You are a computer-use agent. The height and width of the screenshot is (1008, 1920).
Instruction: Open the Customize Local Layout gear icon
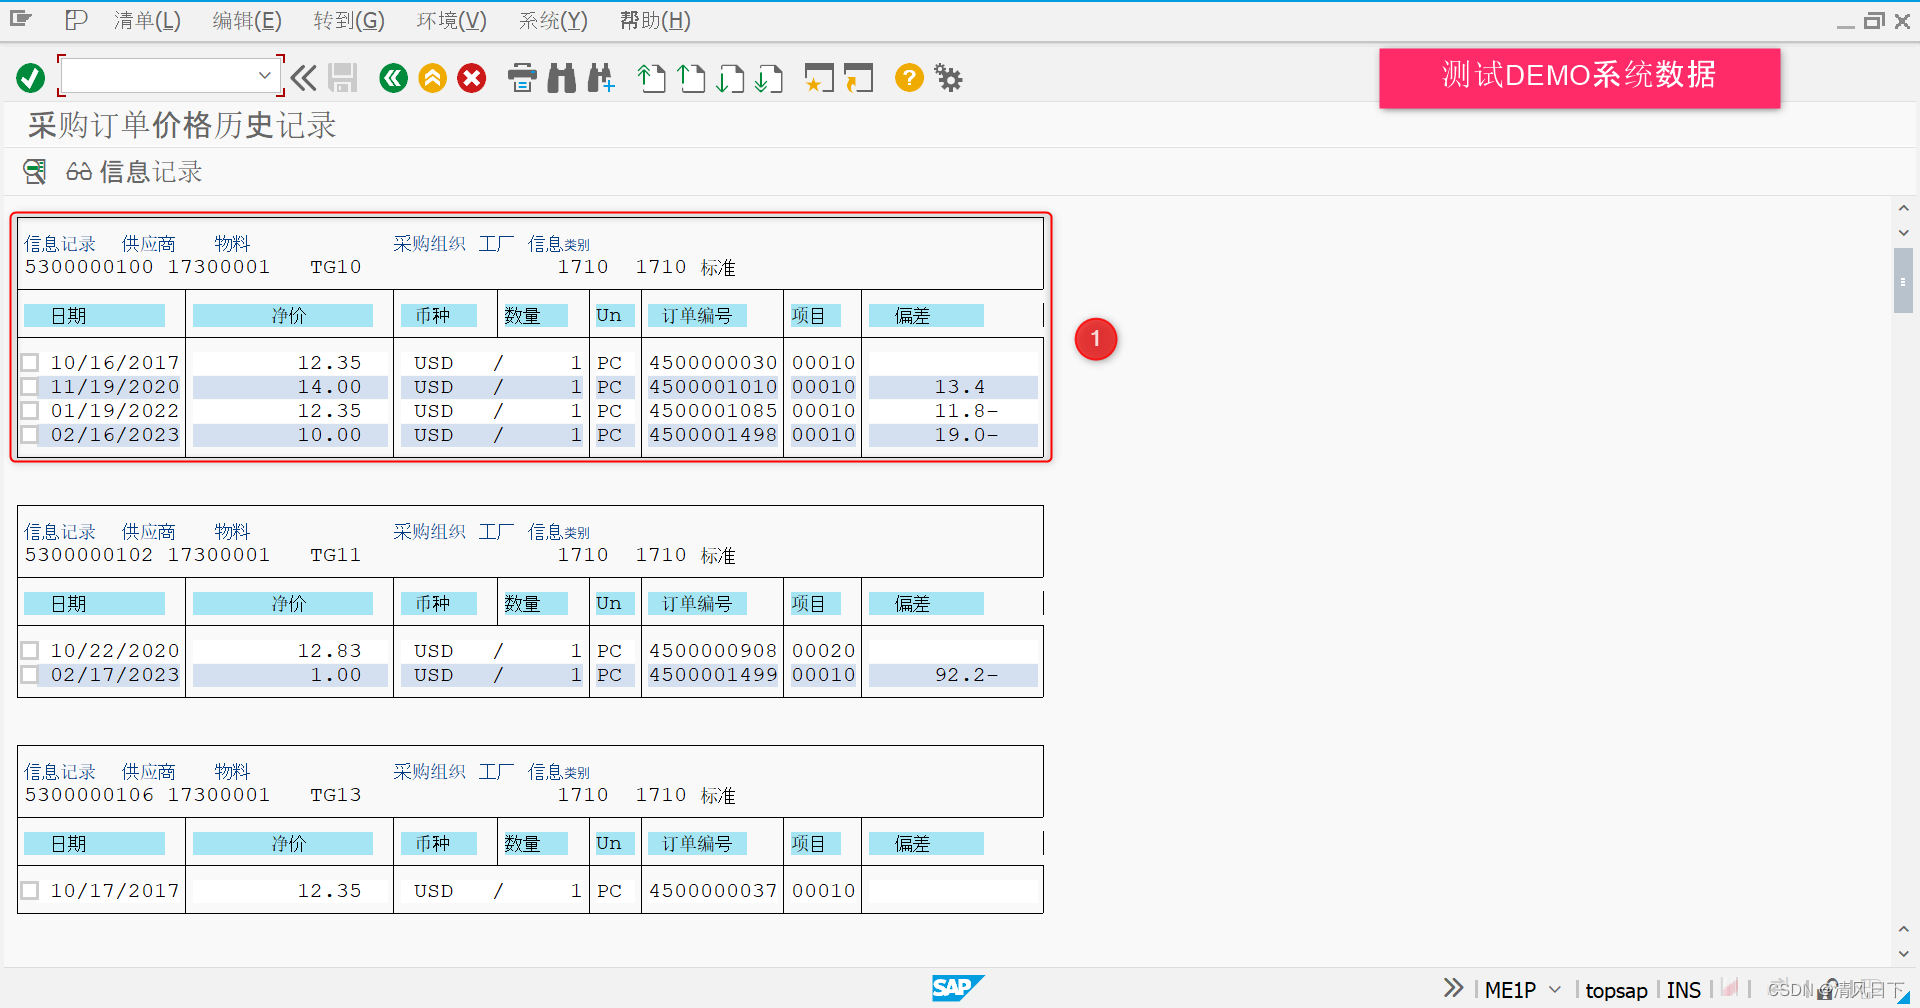[x=947, y=78]
